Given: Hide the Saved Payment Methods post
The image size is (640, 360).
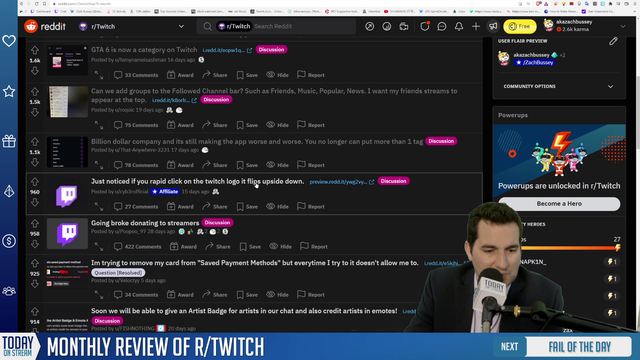Looking at the screenshot, I should pos(278,295).
